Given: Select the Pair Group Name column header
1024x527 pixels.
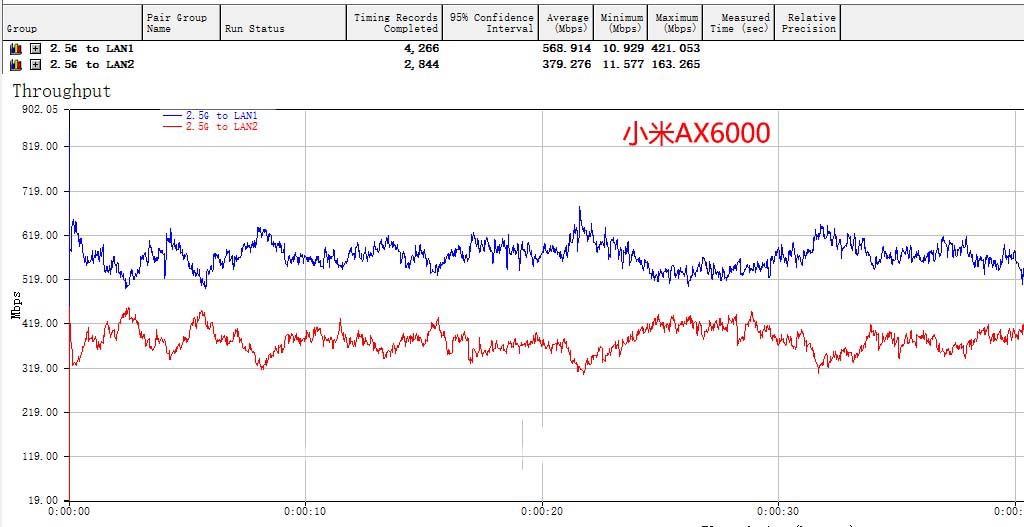Looking at the screenshot, I should point(182,23).
